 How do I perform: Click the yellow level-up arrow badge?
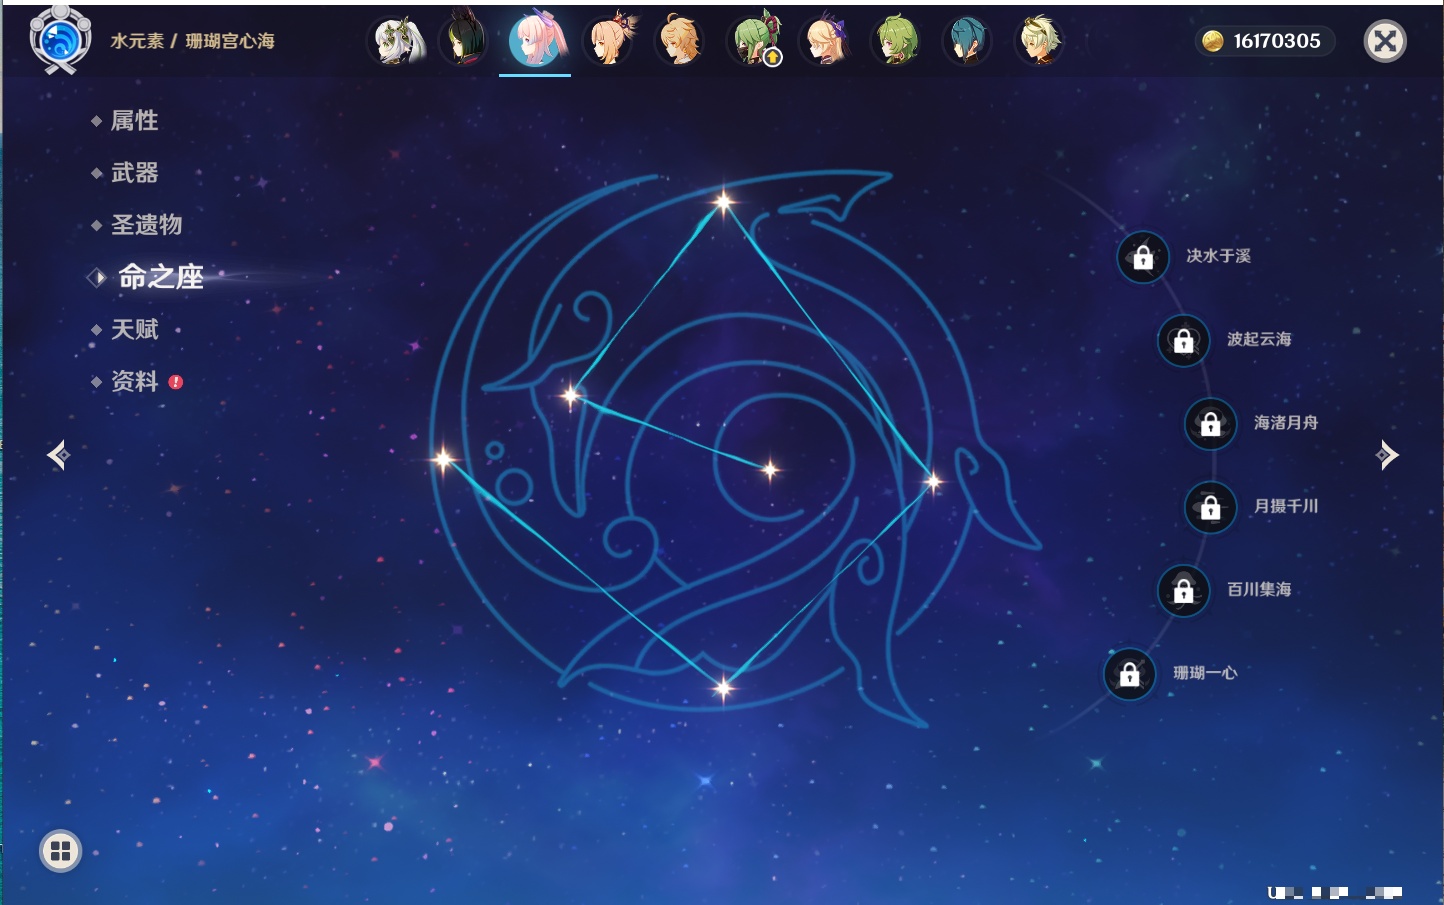[x=773, y=57]
